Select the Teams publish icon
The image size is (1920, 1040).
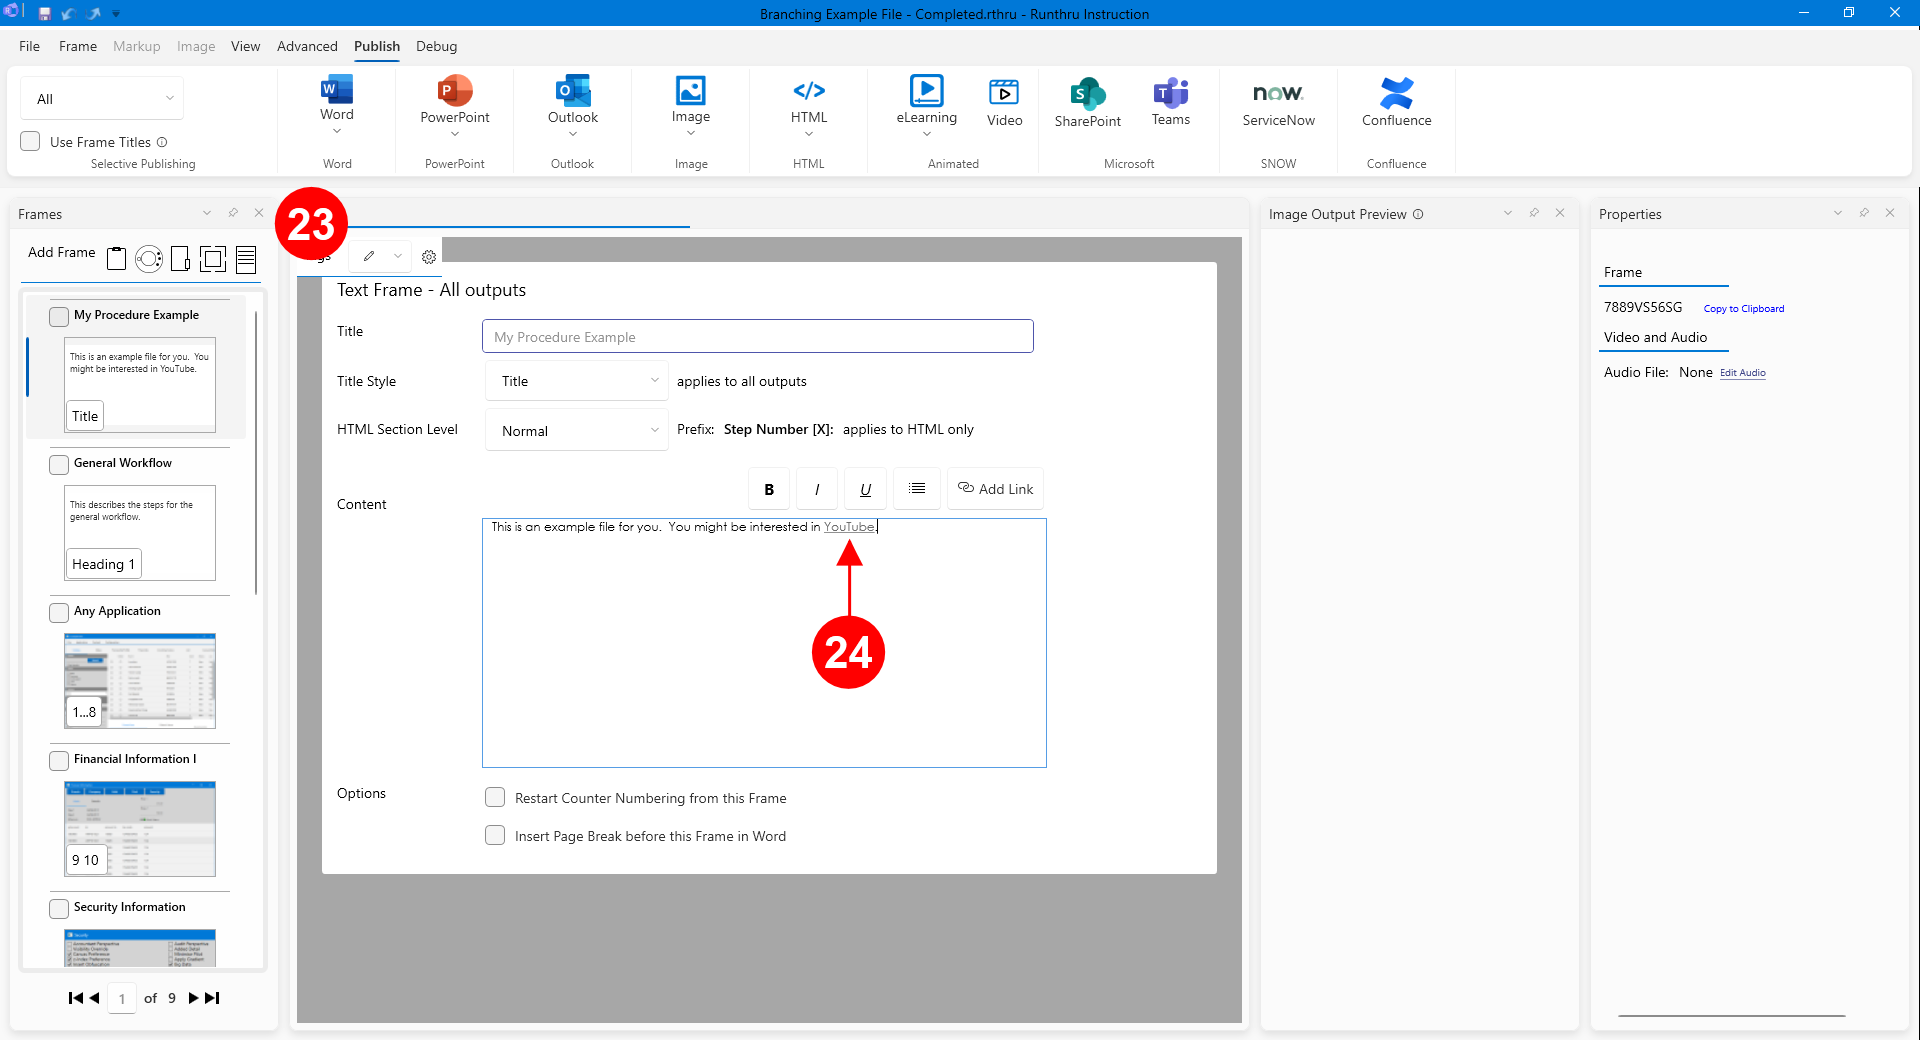(1170, 95)
